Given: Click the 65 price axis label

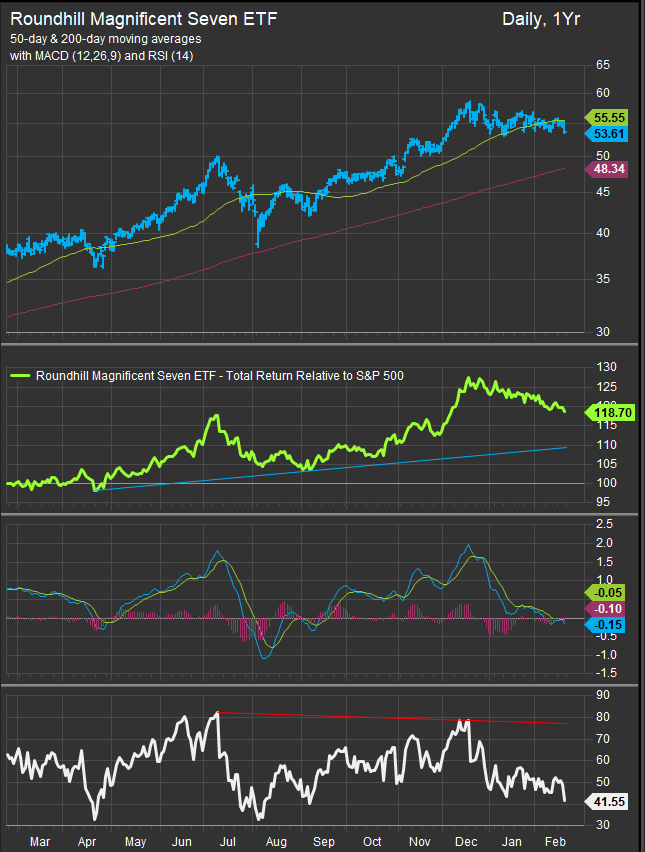Looking at the screenshot, I should [603, 65].
